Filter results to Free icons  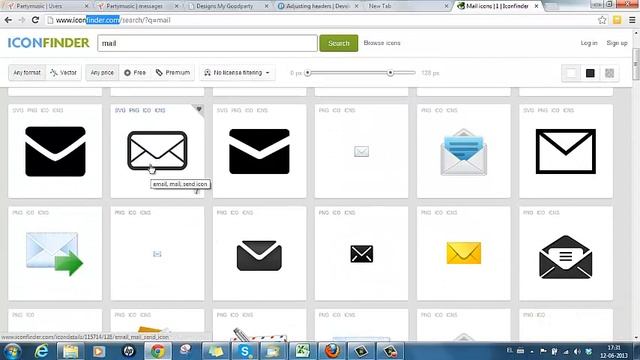[135, 73]
